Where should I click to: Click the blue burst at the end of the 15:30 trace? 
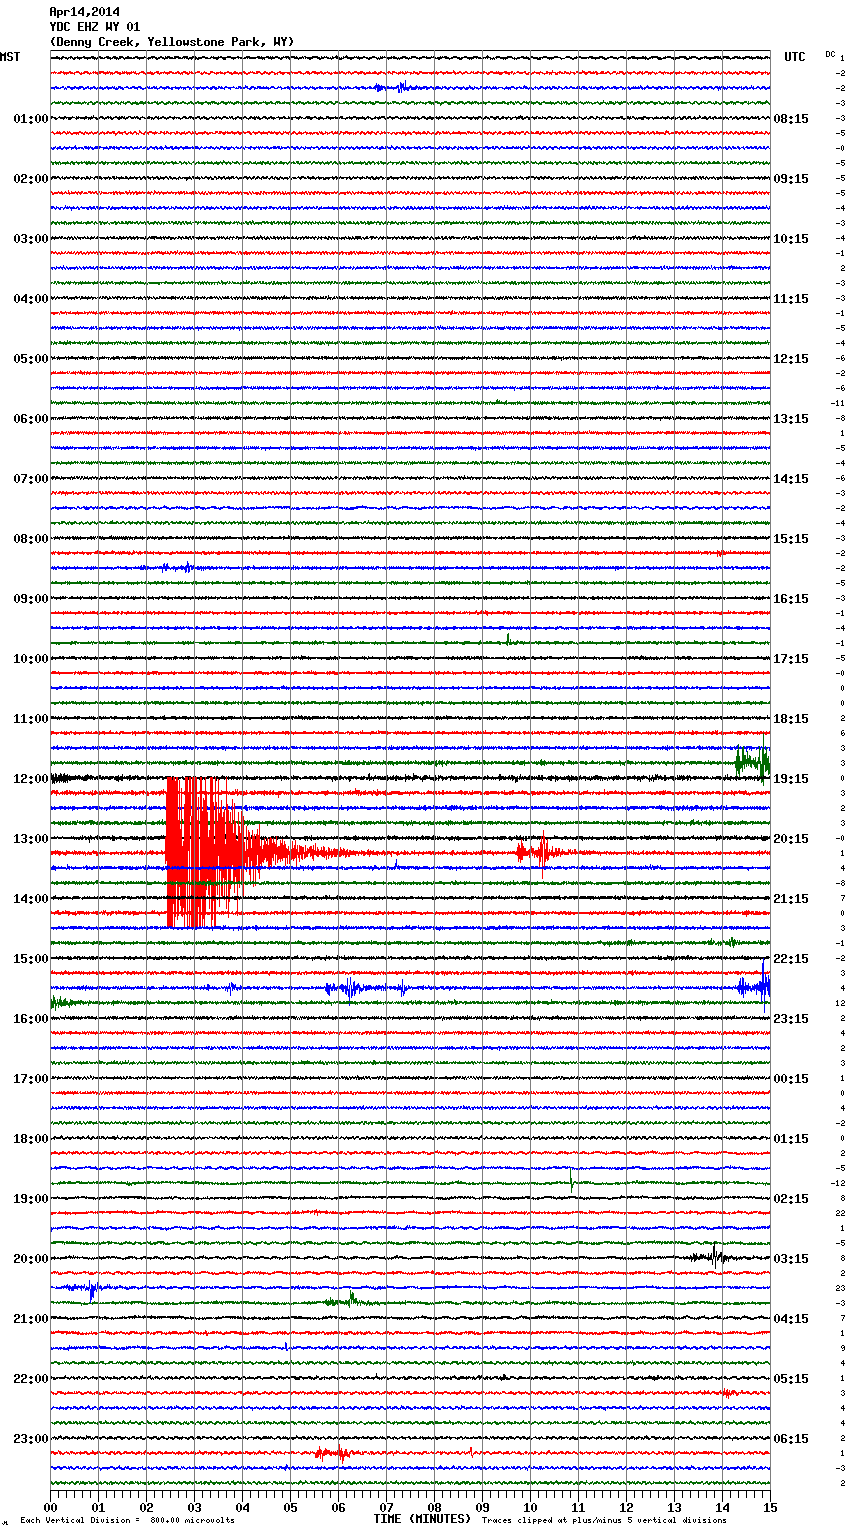[755, 987]
